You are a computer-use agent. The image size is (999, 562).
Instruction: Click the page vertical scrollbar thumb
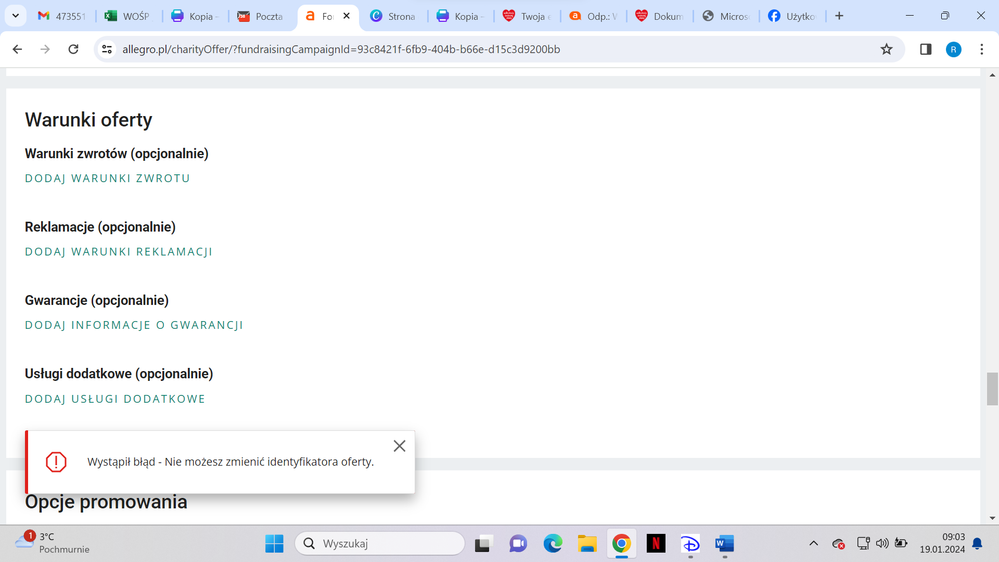tap(992, 389)
